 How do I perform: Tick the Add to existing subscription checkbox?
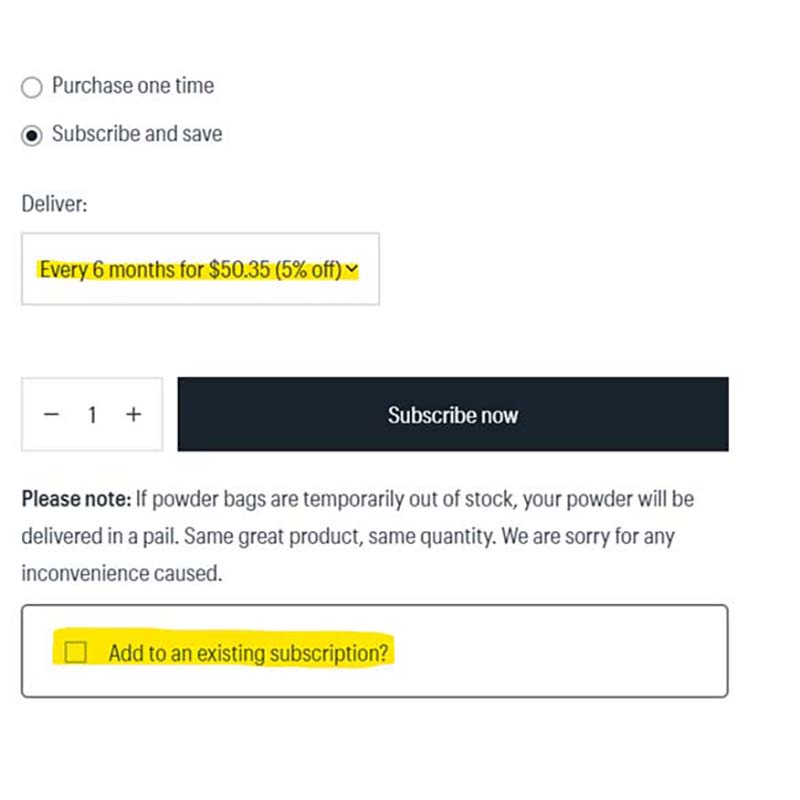coord(75,653)
